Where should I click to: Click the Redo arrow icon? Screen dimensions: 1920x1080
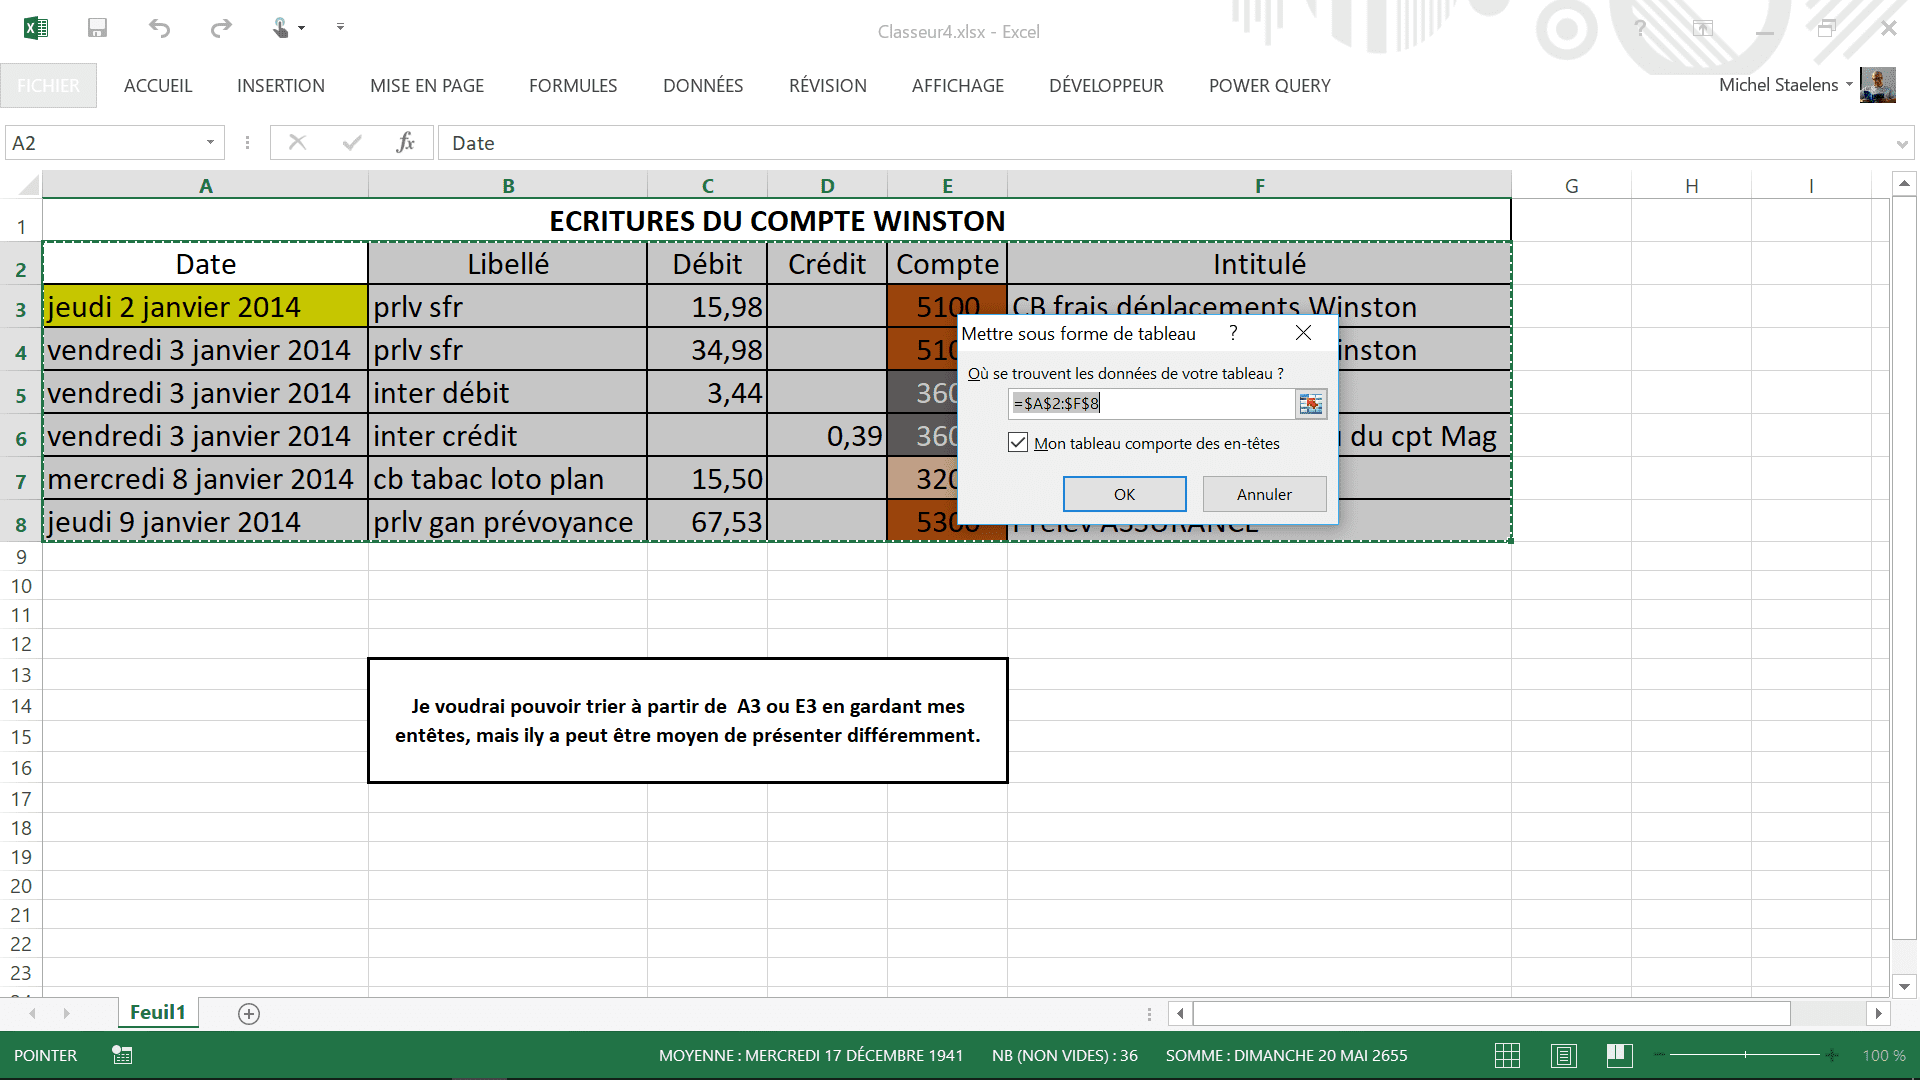point(221,28)
